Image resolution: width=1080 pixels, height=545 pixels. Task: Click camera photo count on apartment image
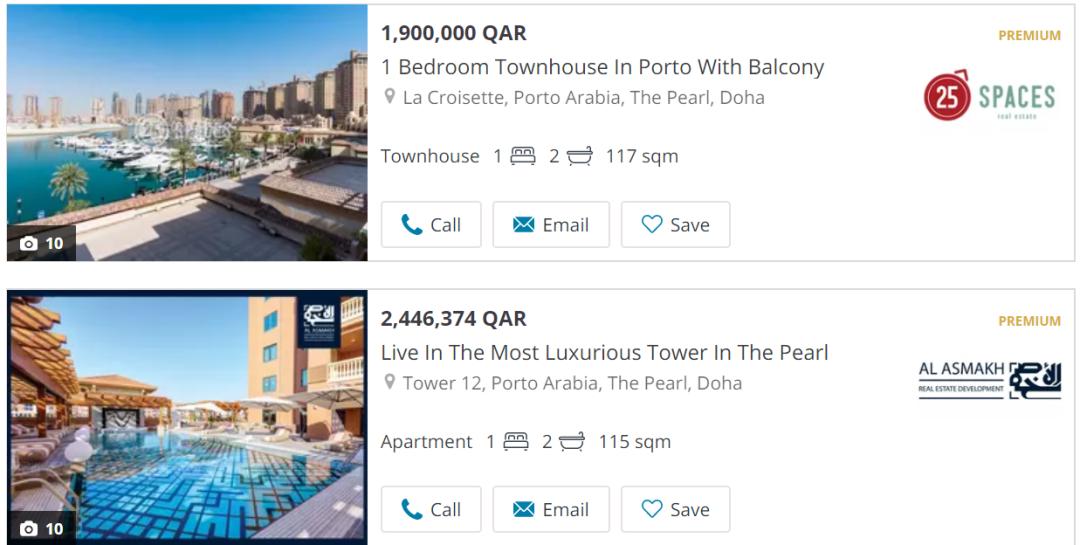(x=42, y=528)
